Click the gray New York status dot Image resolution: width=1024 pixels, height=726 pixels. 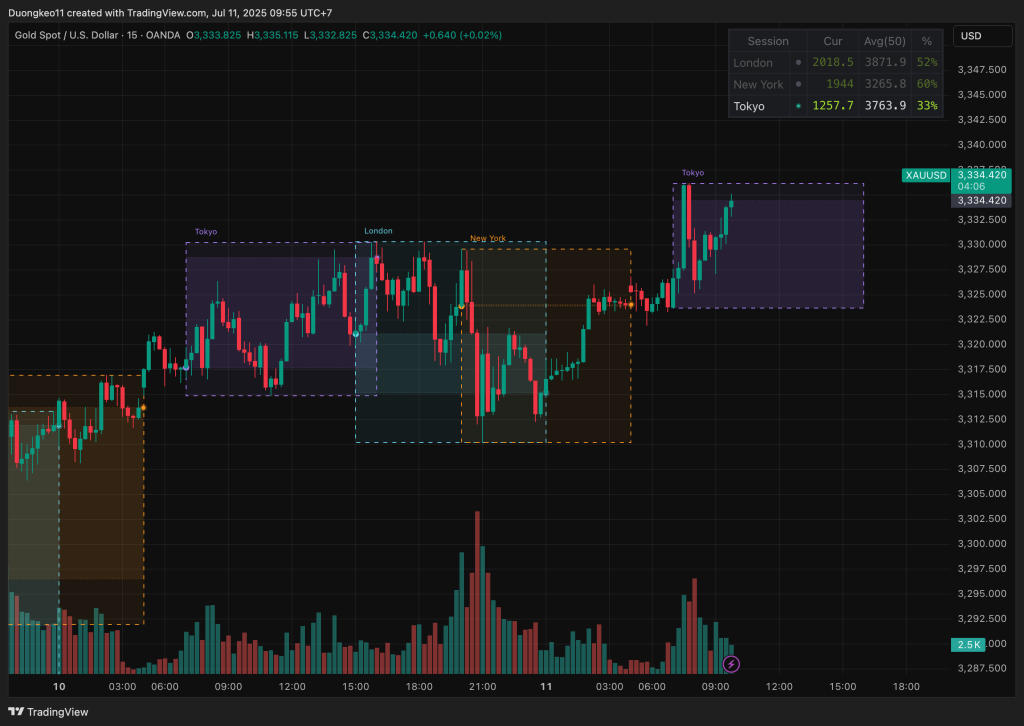(798, 85)
